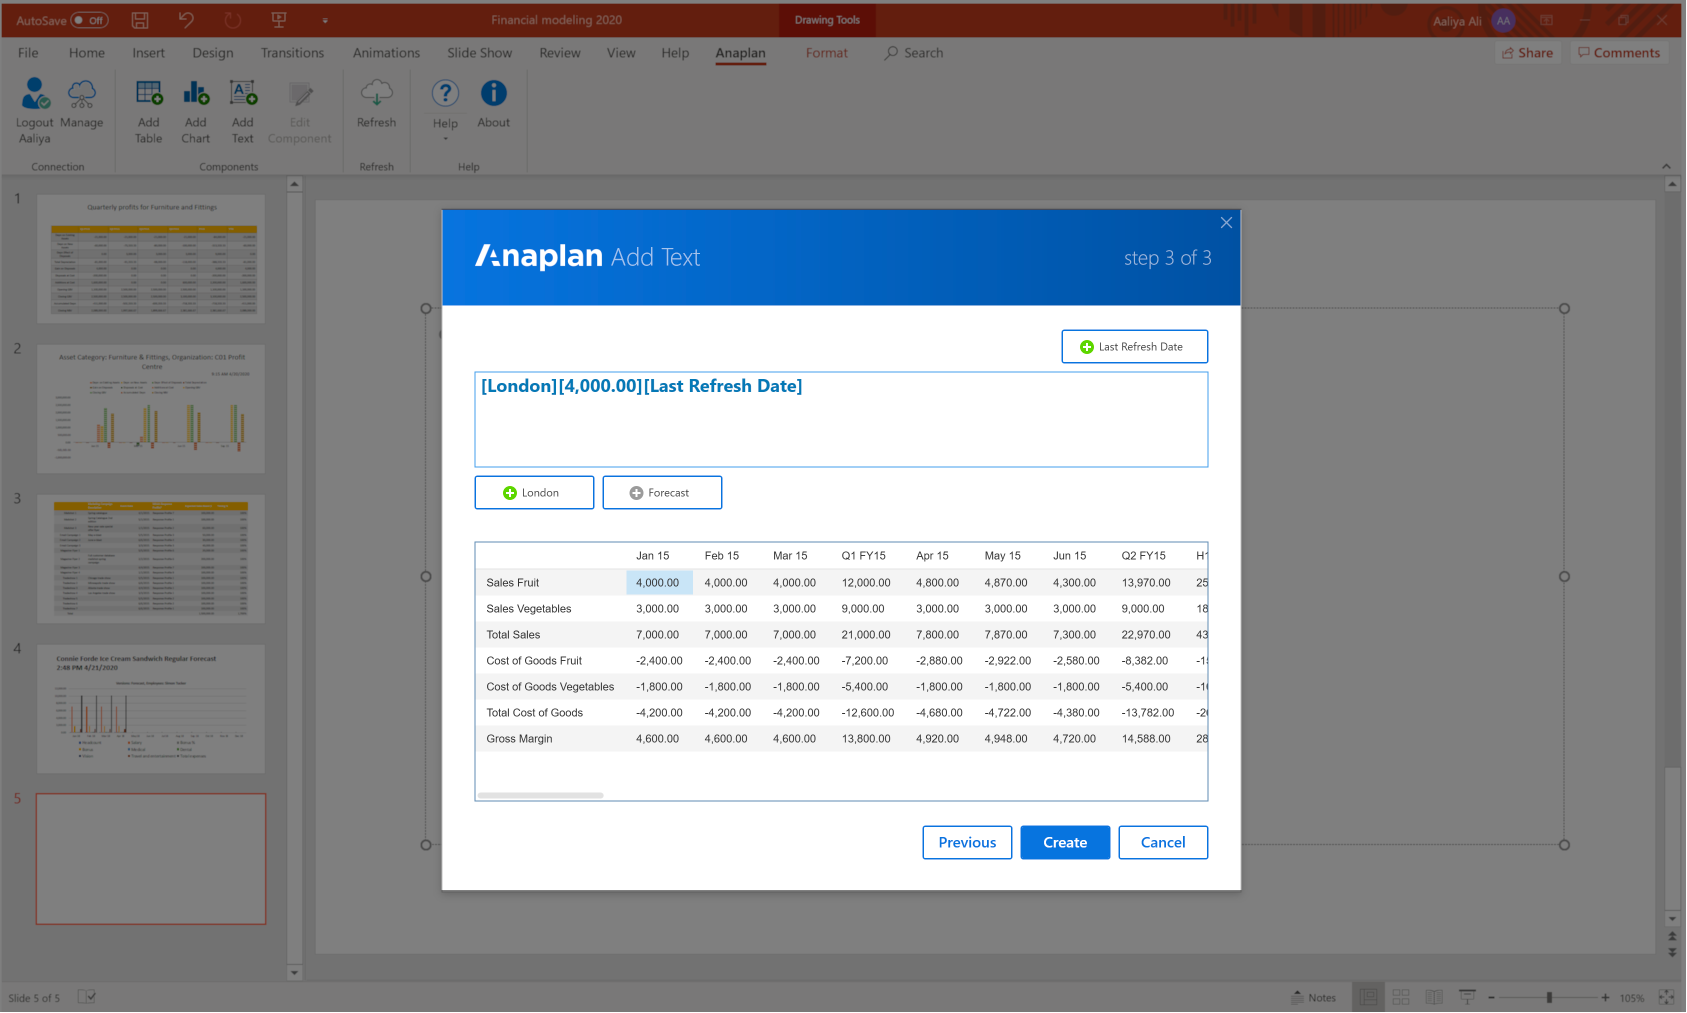
Task: Go back with the Previous button
Action: [967, 843]
